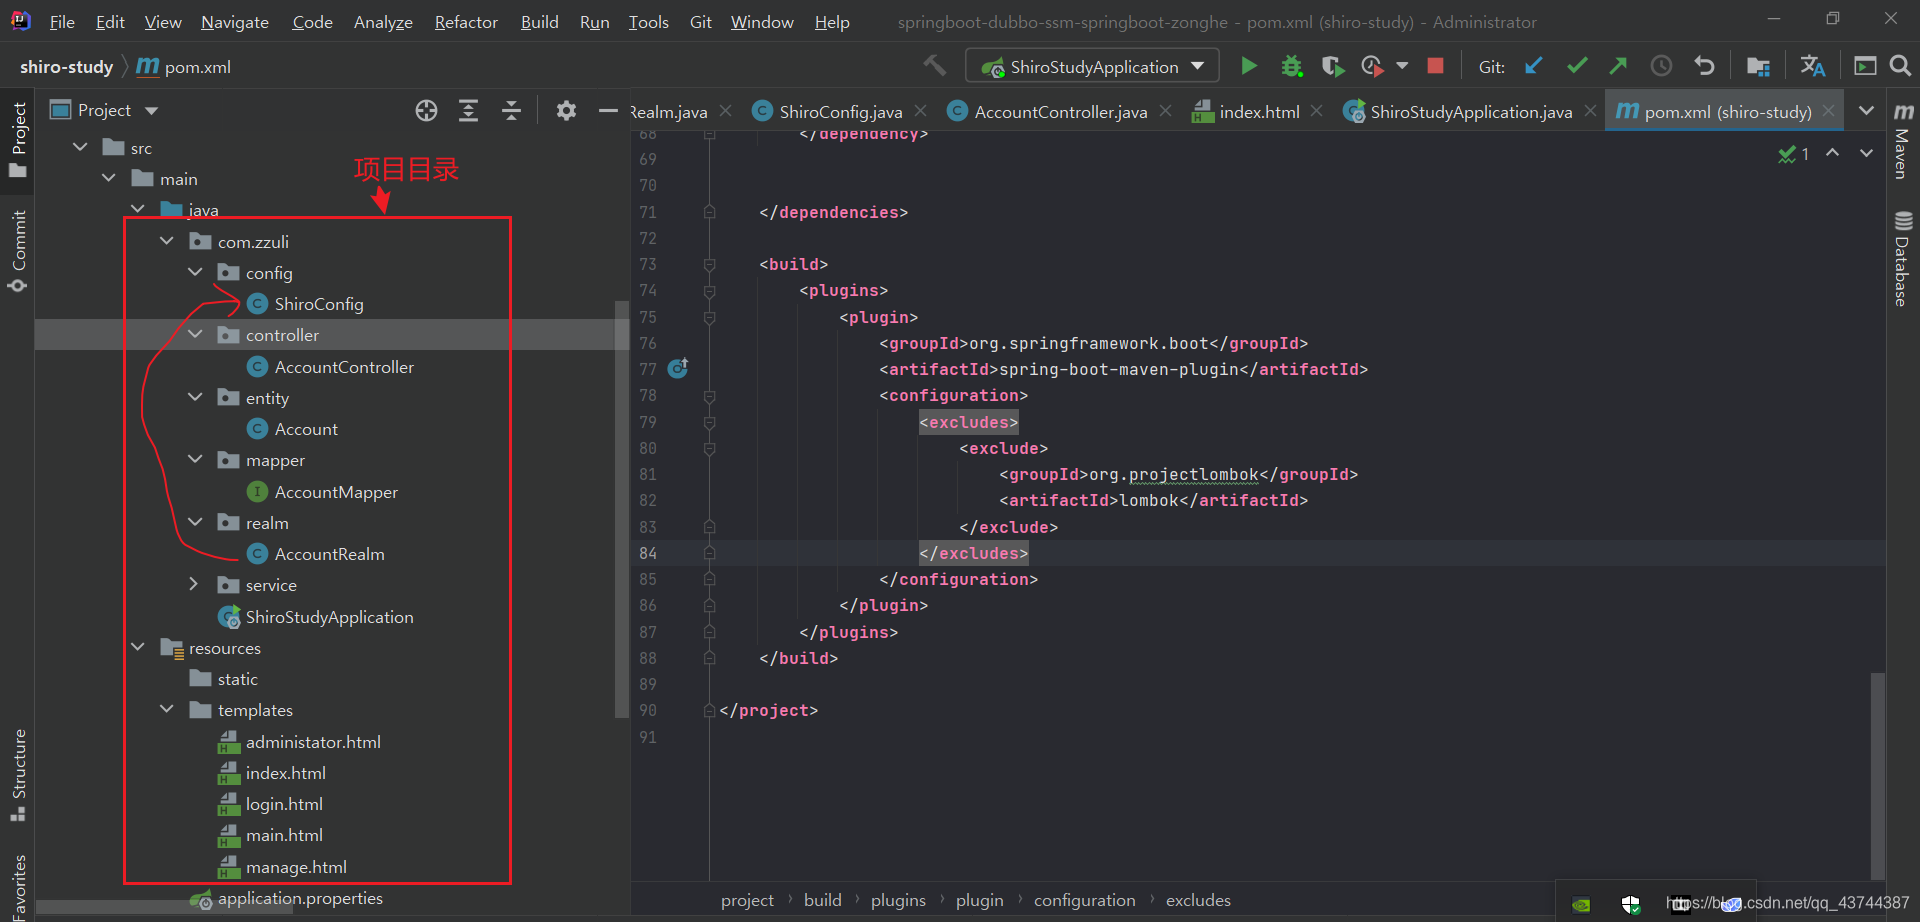Run with coverage shield icon
This screenshot has width=1920, height=922.
[1332, 66]
